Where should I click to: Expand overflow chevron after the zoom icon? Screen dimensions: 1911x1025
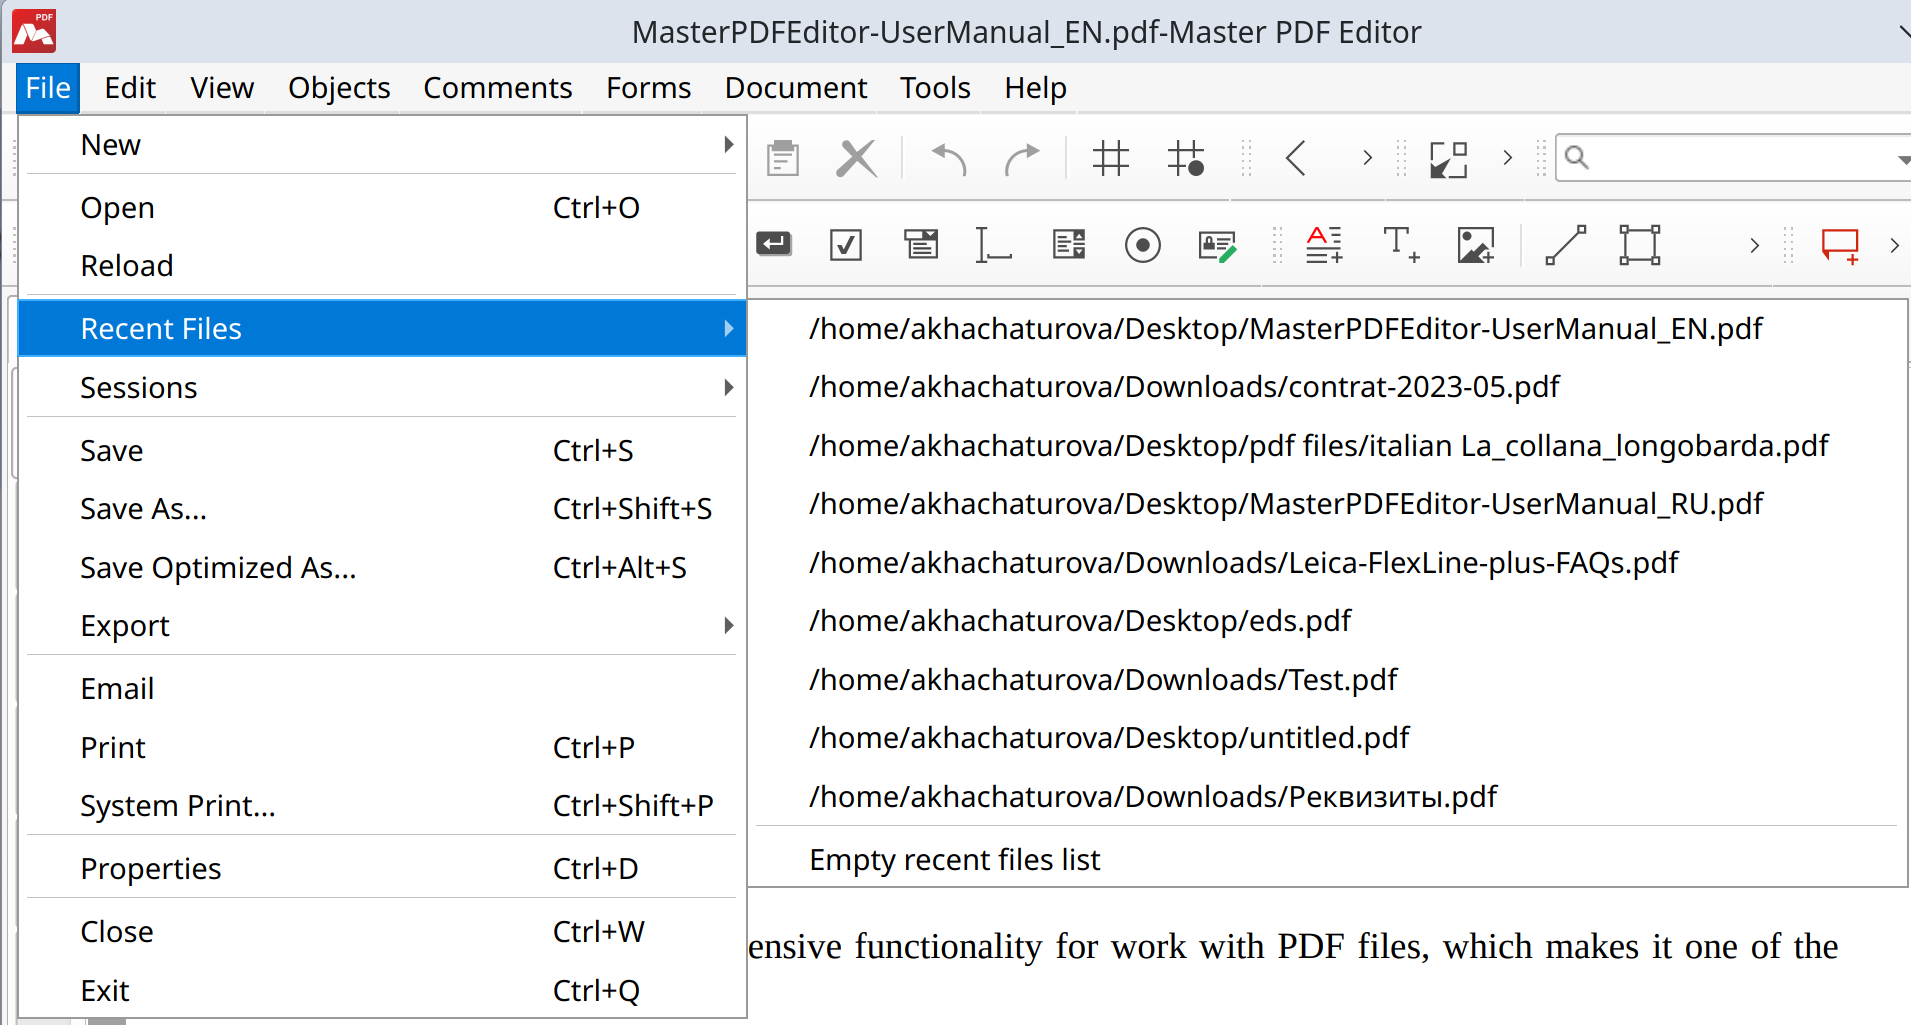tap(1507, 158)
